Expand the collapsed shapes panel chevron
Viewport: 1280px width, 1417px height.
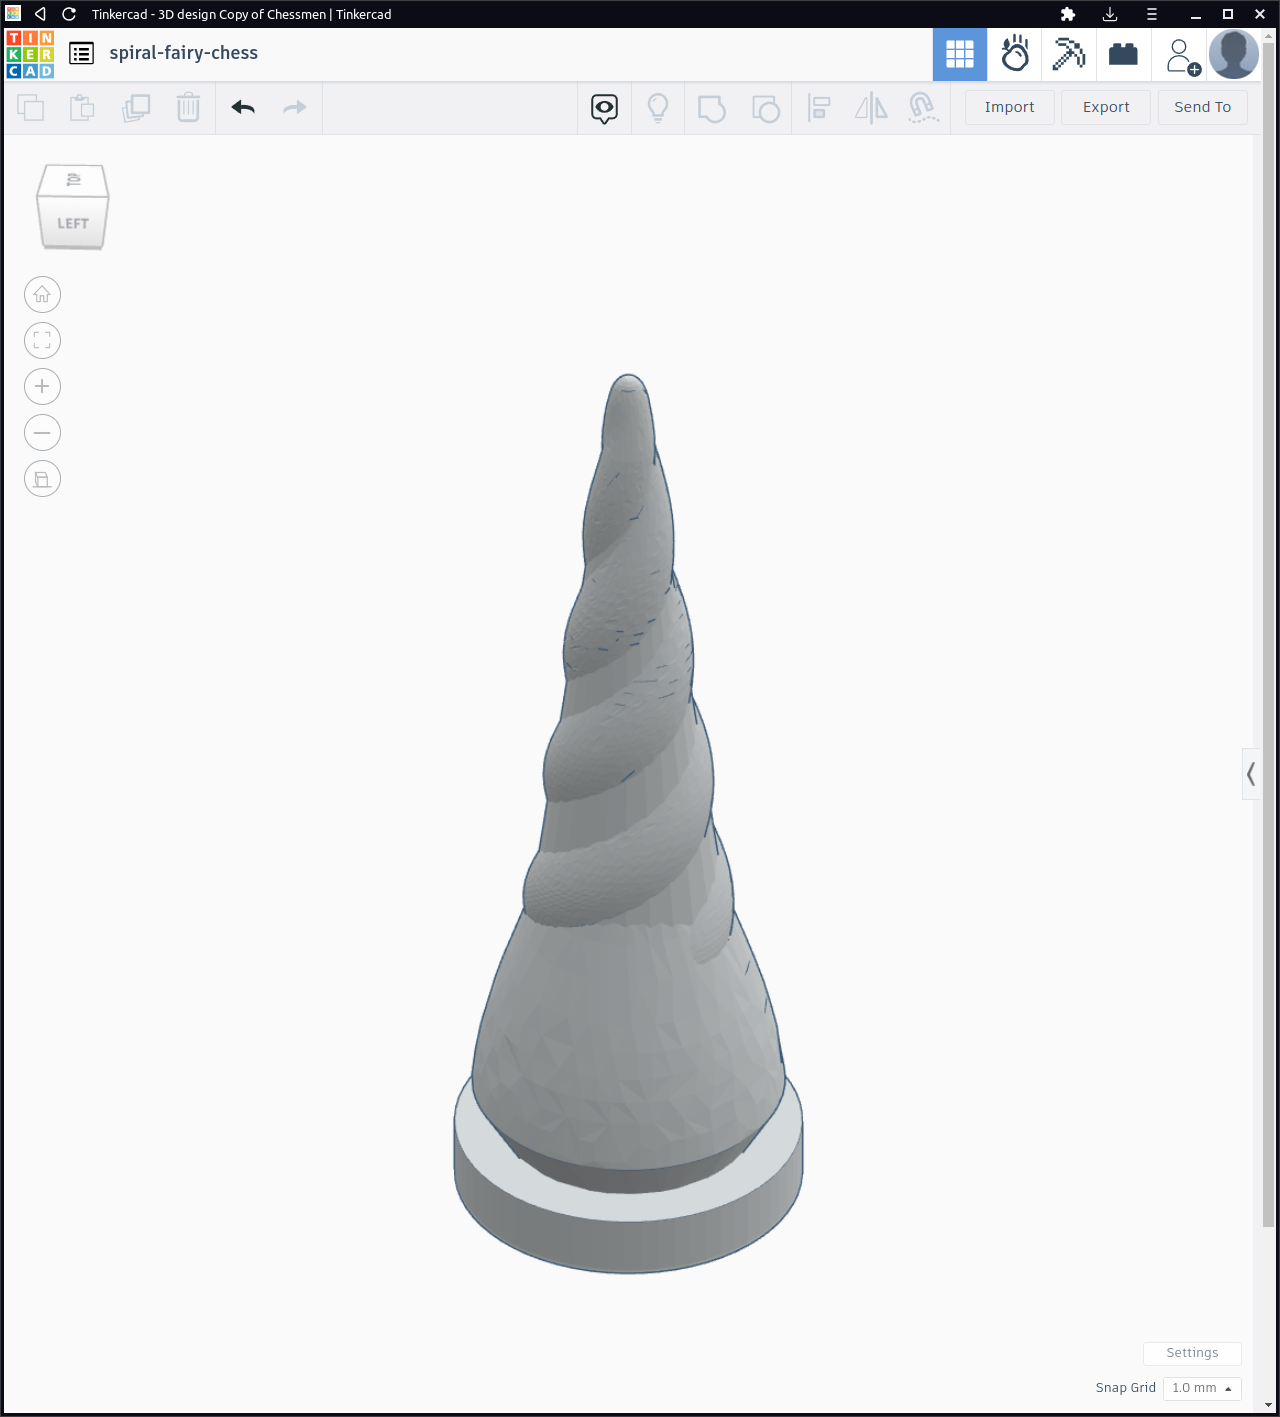click(x=1250, y=774)
